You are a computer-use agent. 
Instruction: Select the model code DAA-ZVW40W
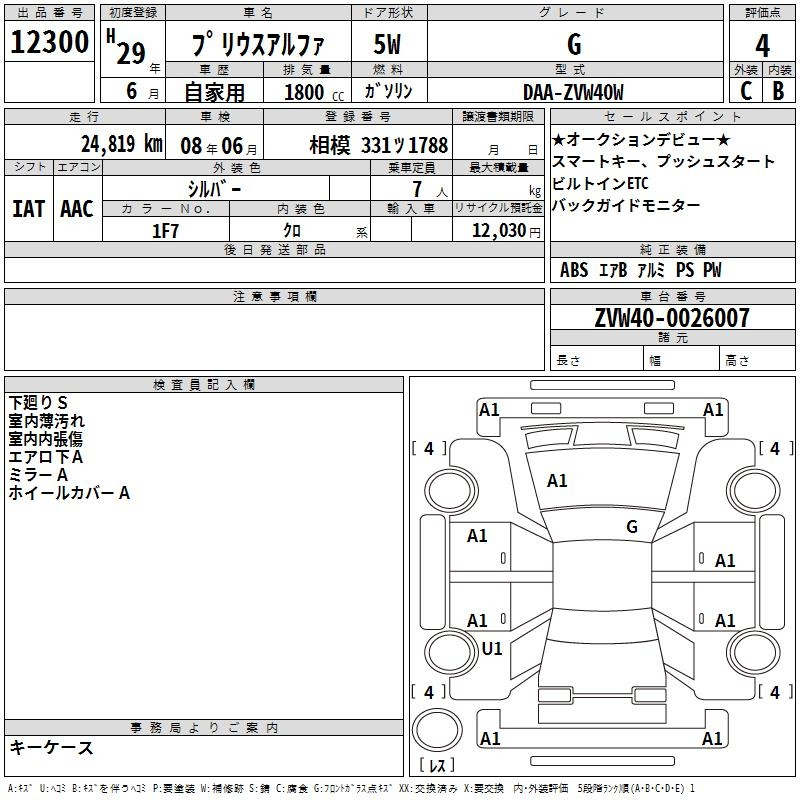point(573,92)
